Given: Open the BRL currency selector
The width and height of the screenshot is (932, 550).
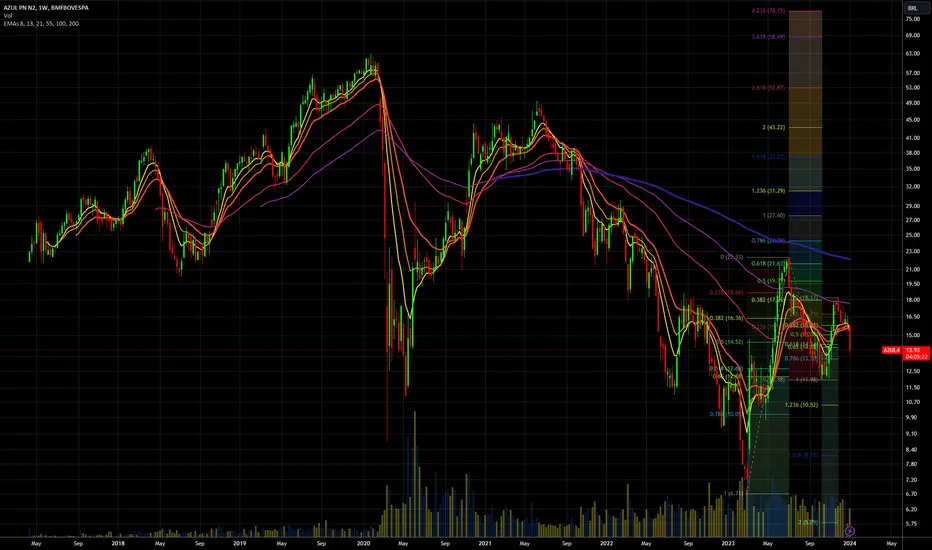Looking at the screenshot, I should (912, 8).
